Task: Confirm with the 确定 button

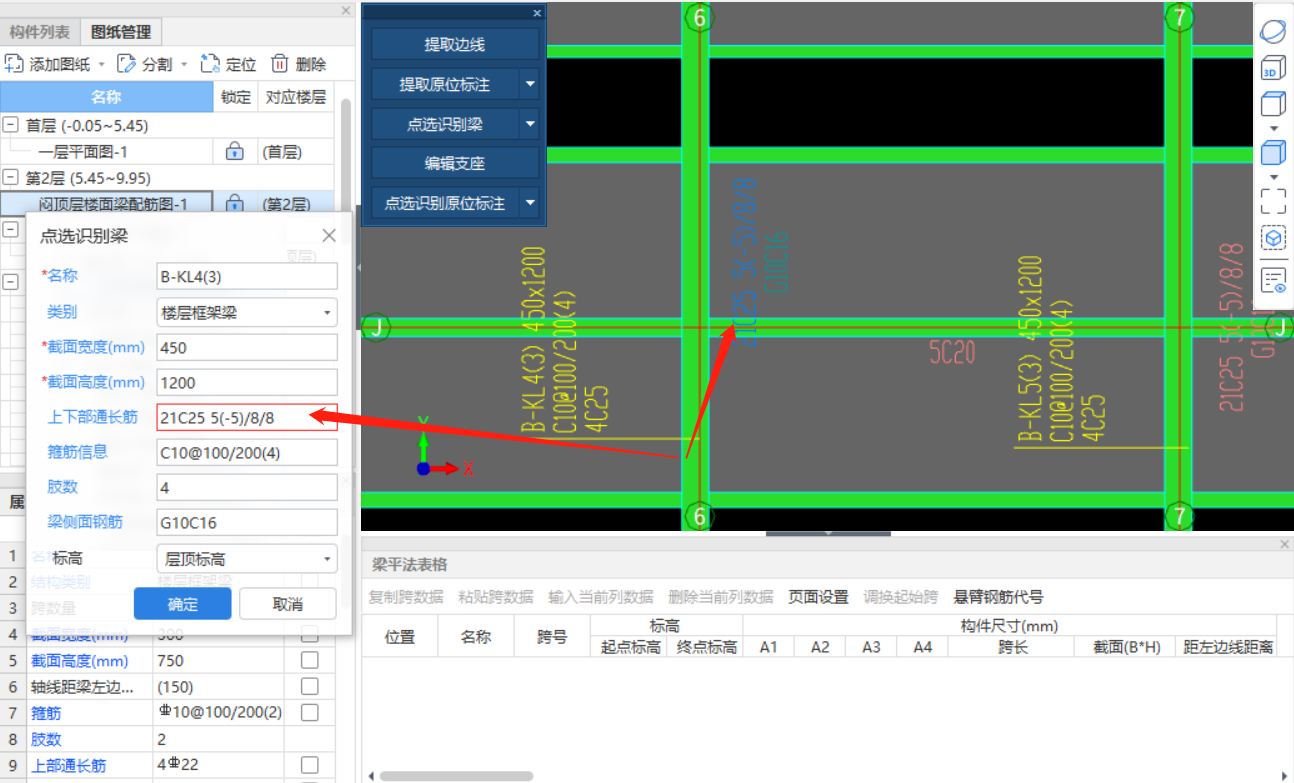Action: [183, 604]
